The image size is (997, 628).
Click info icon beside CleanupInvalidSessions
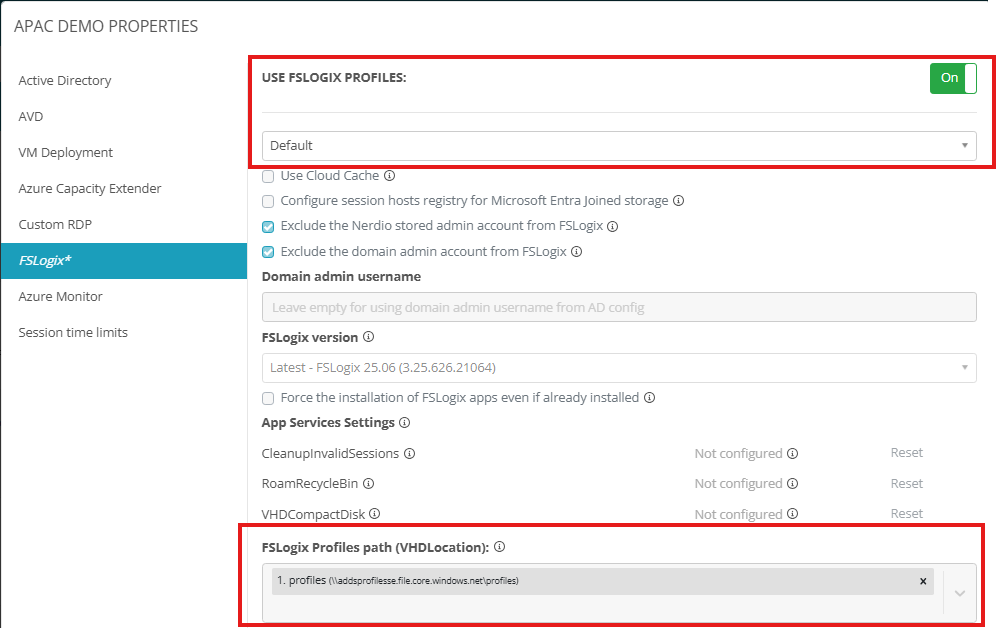[x=409, y=454]
